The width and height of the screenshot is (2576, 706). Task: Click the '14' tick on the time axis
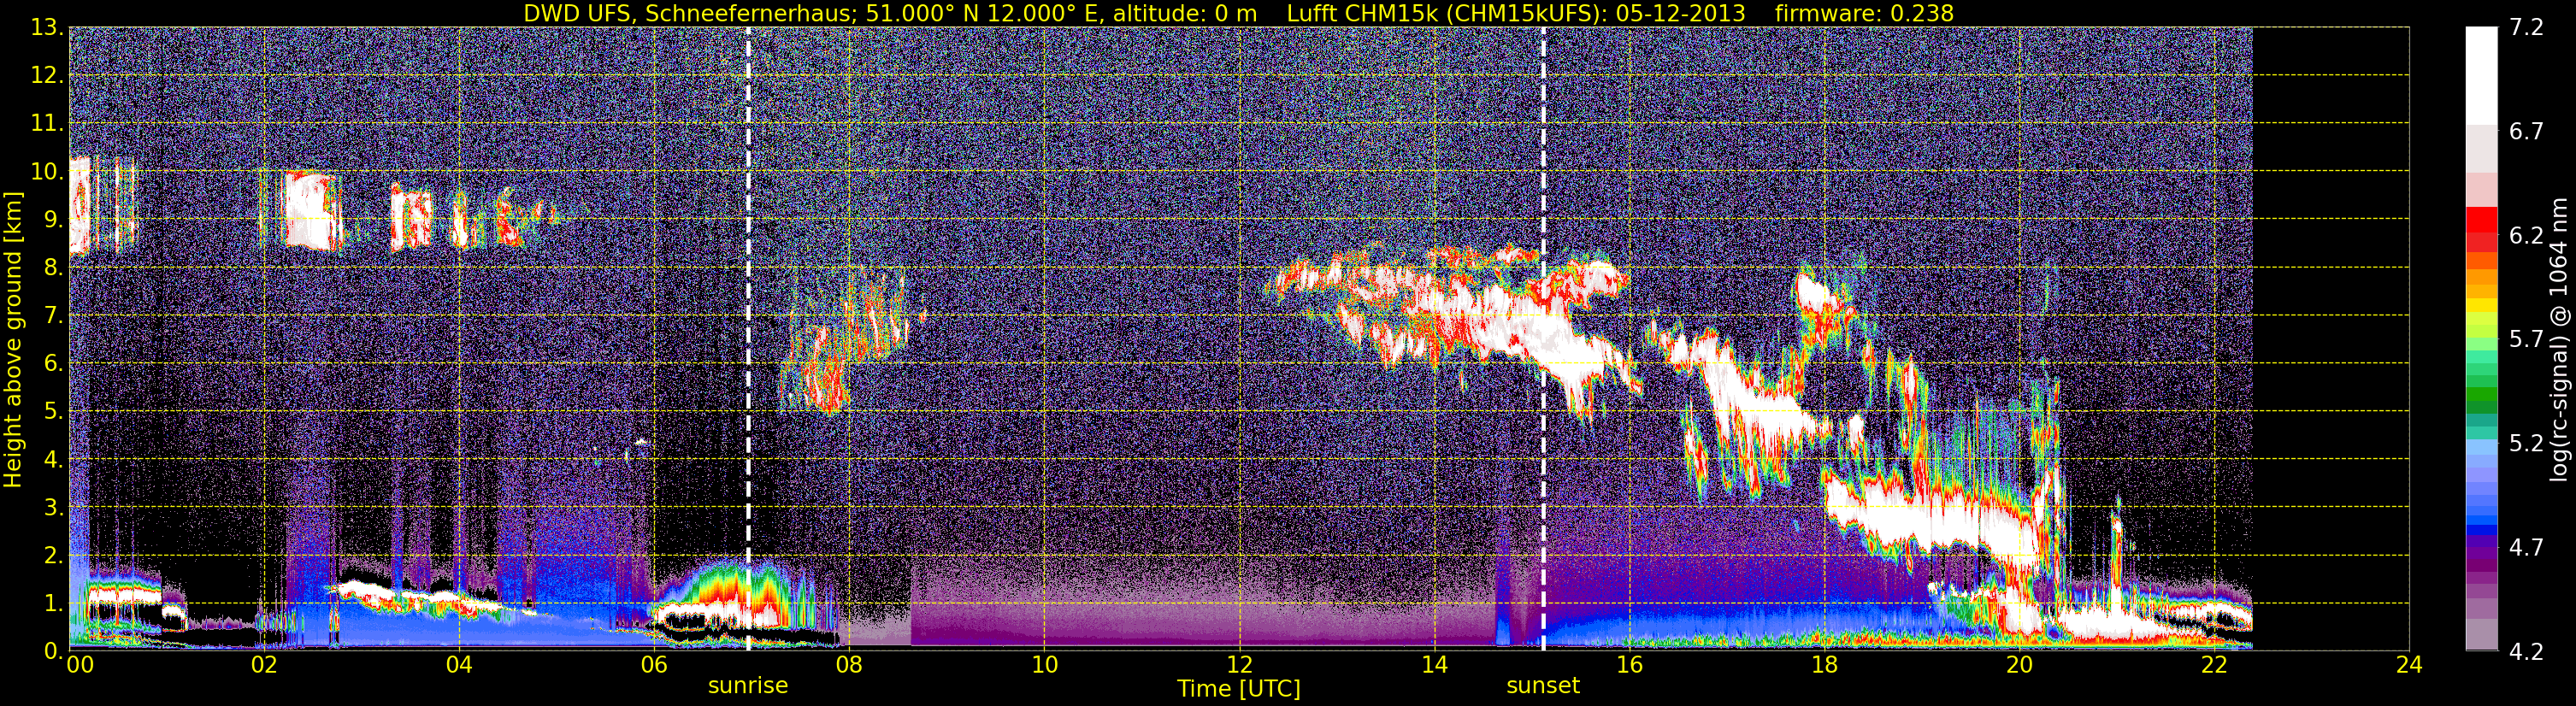tap(1434, 665)
